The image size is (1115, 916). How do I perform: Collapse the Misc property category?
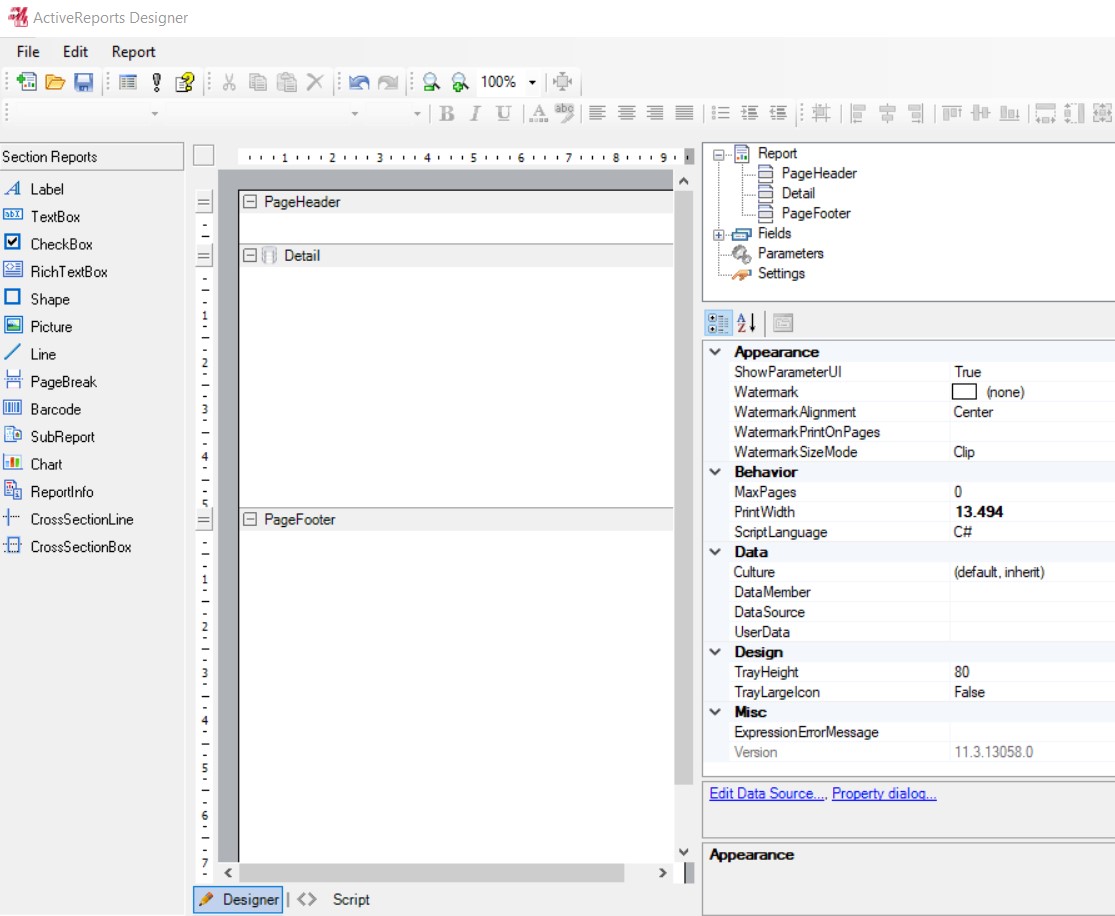coord(715,712)
